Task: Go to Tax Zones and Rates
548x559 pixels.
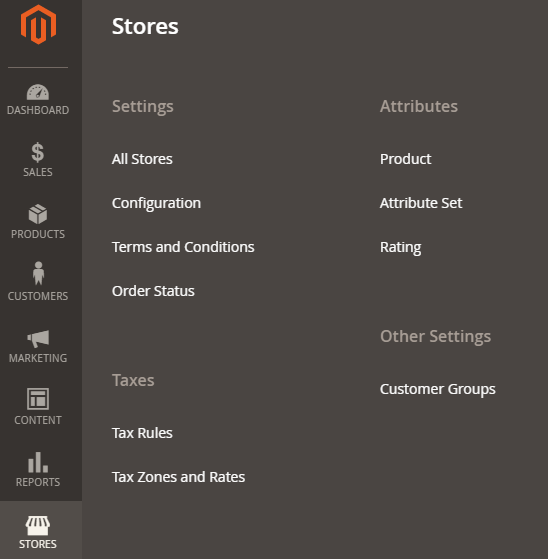Action: [x=178, y=477]
